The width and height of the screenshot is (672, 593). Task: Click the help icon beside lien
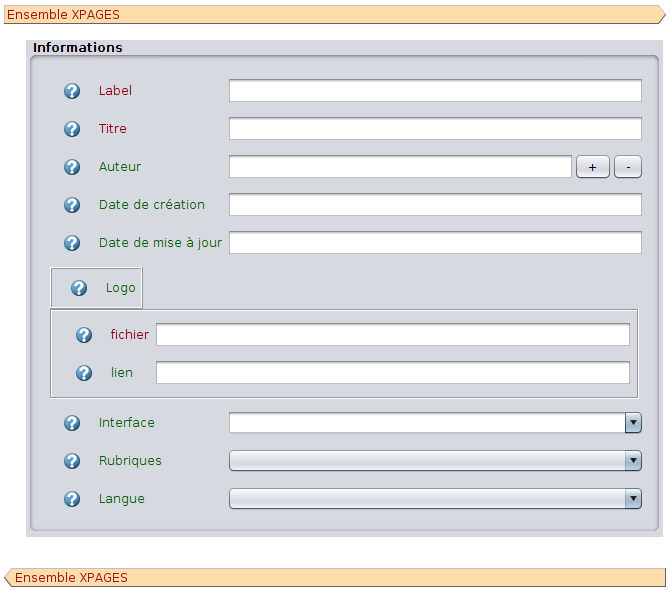tap(85, 373)
